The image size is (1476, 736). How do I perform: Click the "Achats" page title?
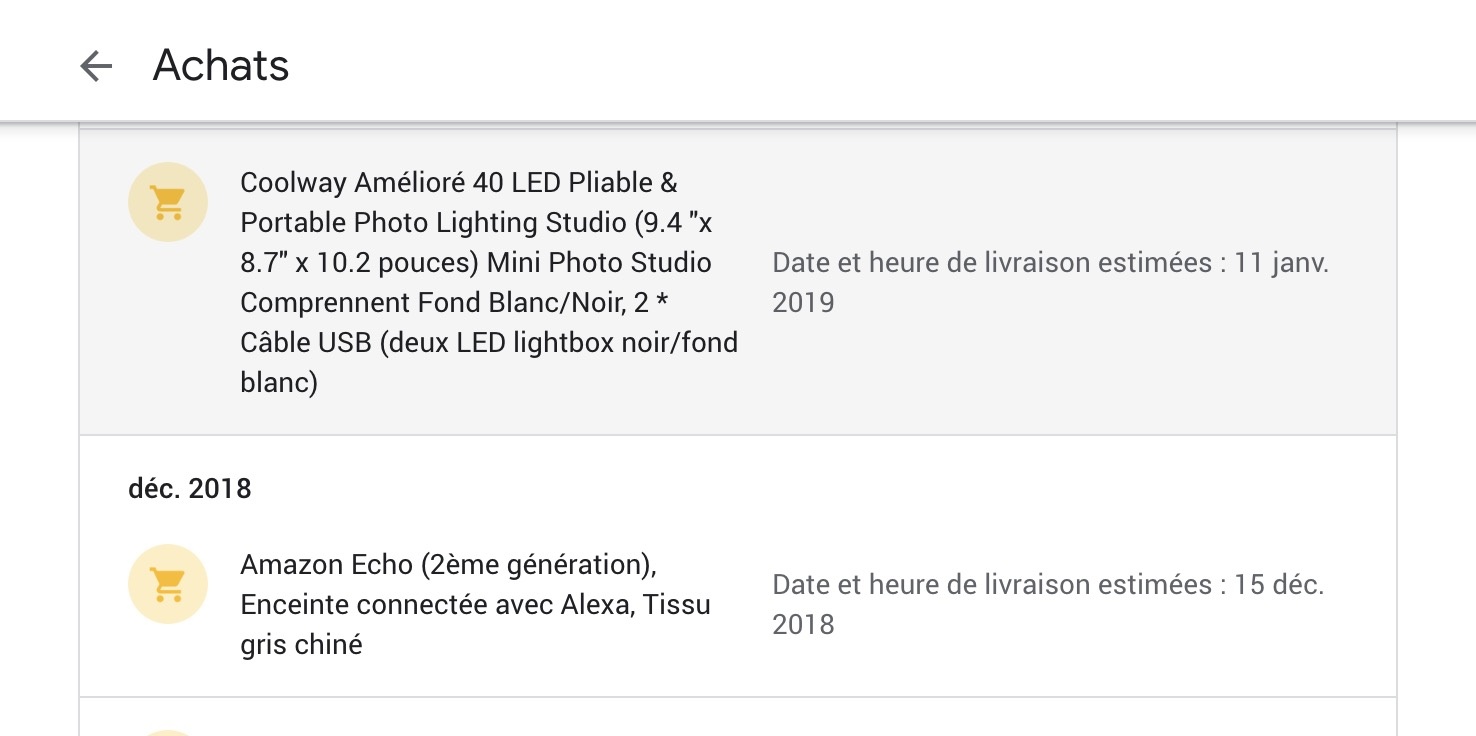221,66
